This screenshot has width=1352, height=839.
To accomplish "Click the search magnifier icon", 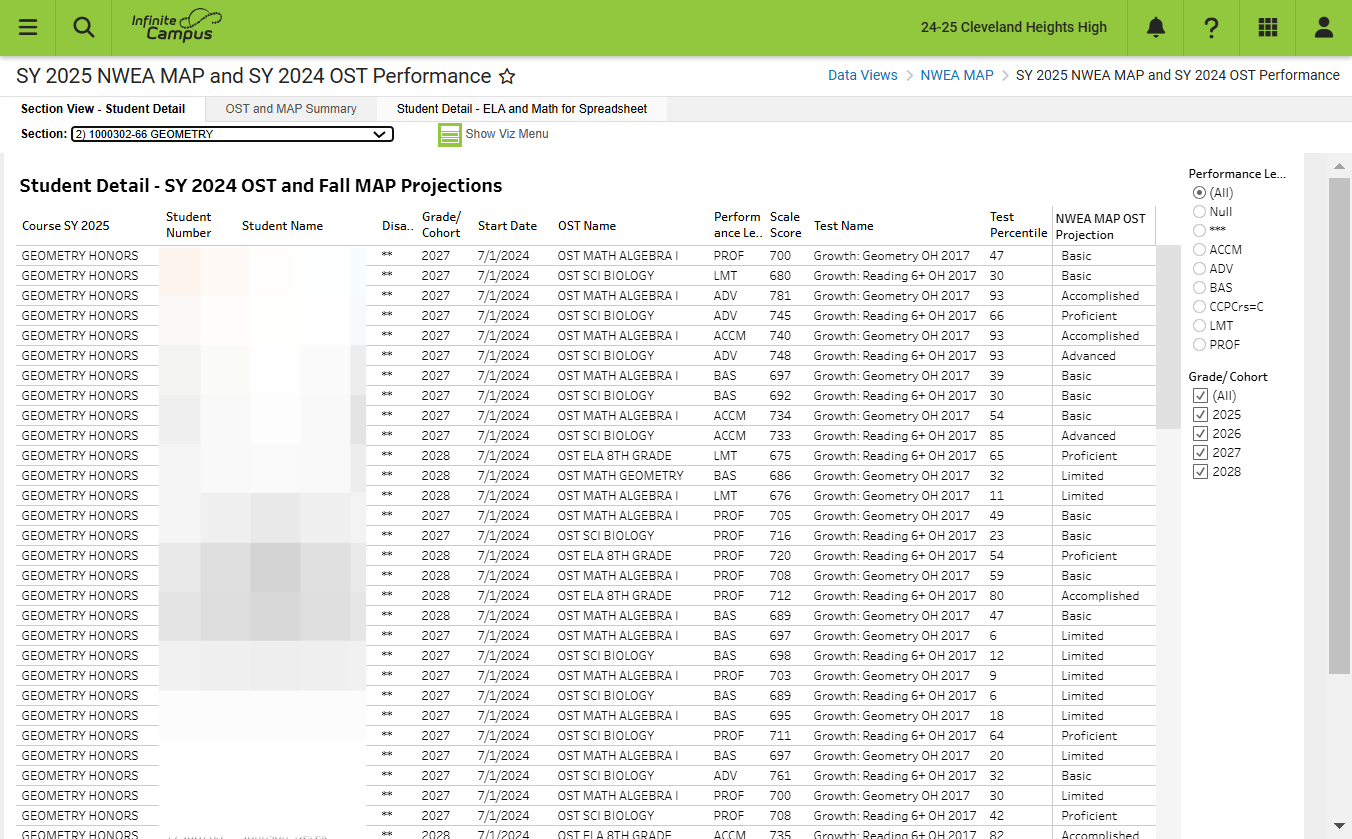I will point(84,27).
